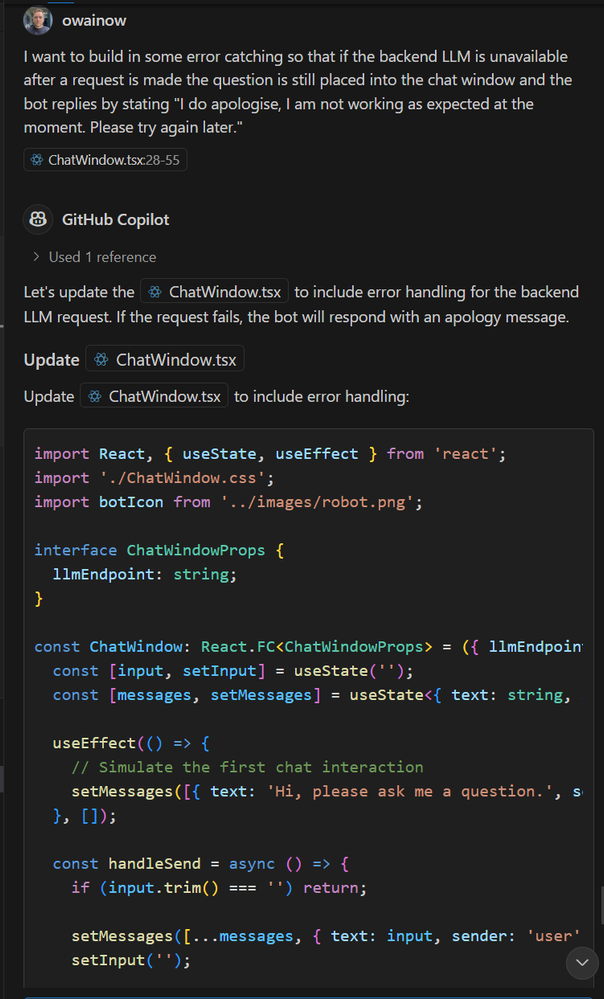
Task: Click the React icon in ChatWindow.tsx:28-55 chip
Action: coord(37,160)
